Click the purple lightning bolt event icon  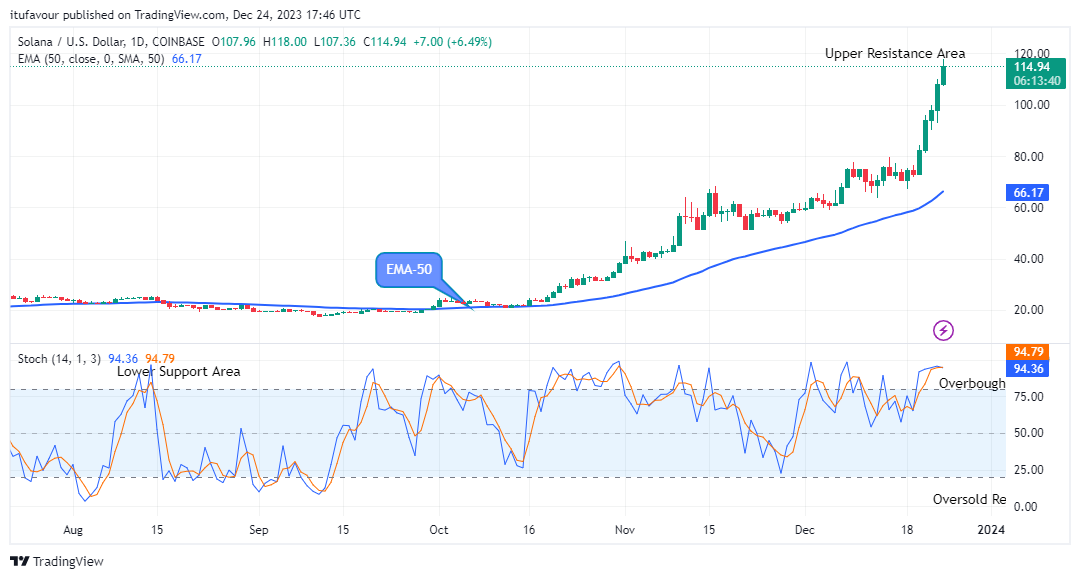943,330
